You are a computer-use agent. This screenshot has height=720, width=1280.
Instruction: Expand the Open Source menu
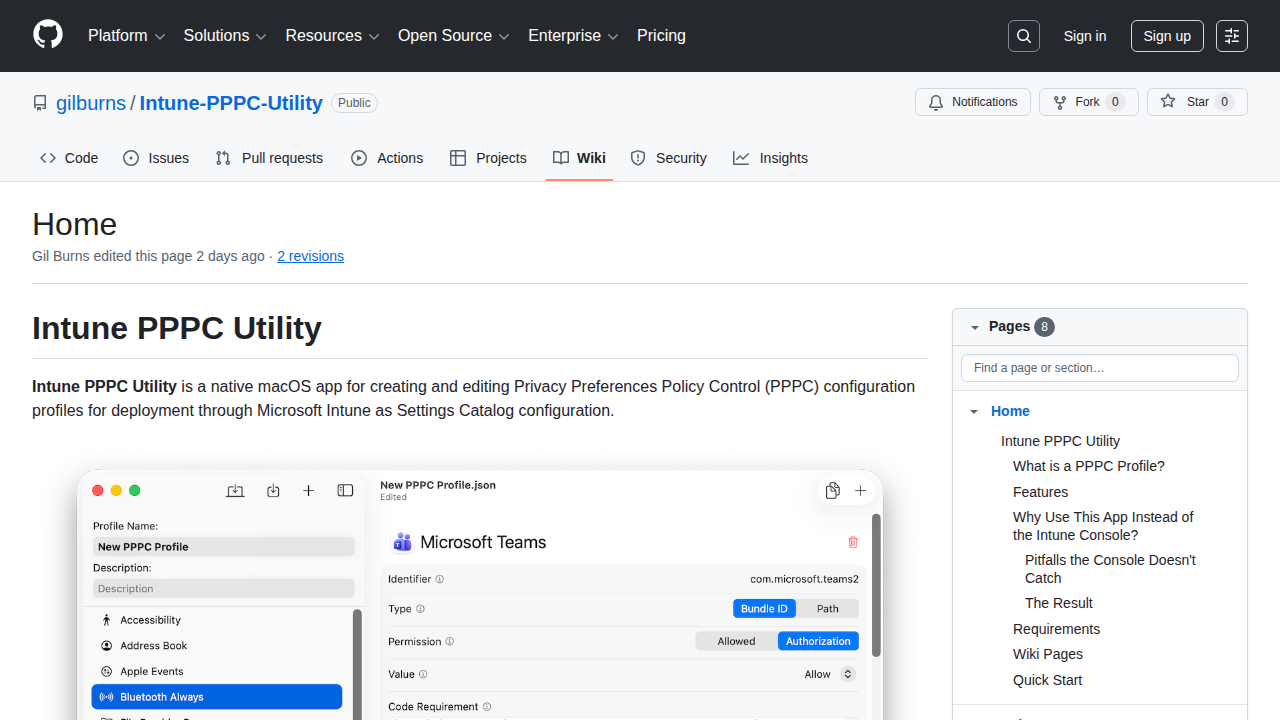453,36
